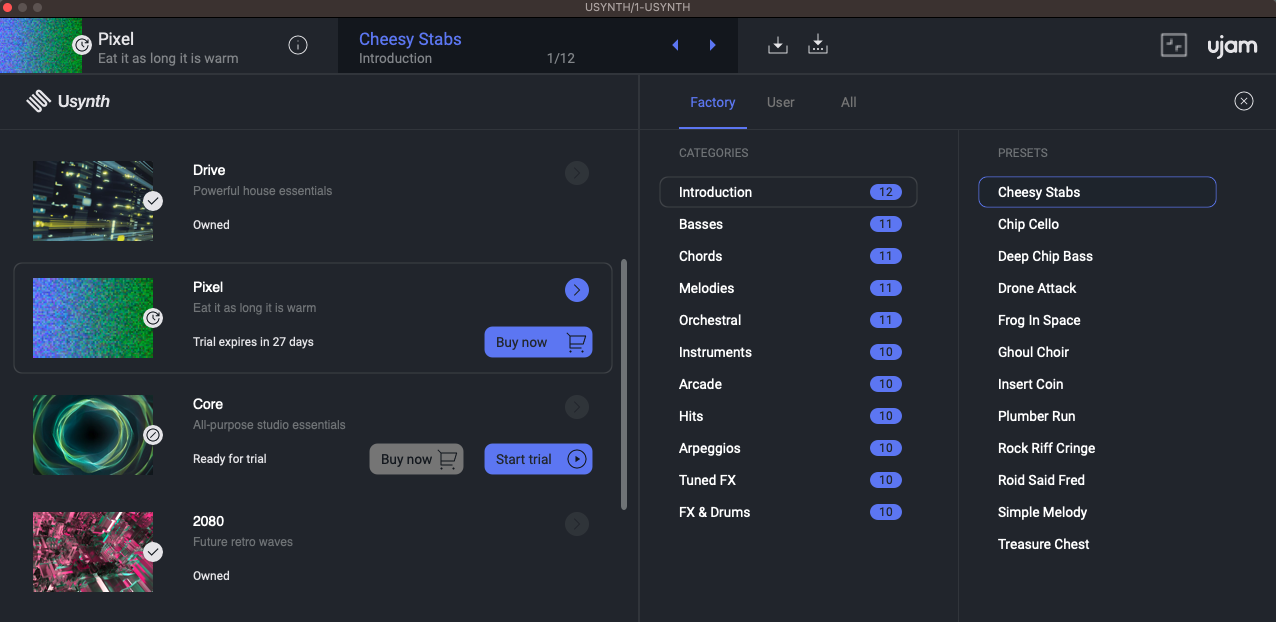Click the owned checkmark badge on Drive
Screen dimensions: 1276x622
(x=152, y=201)
